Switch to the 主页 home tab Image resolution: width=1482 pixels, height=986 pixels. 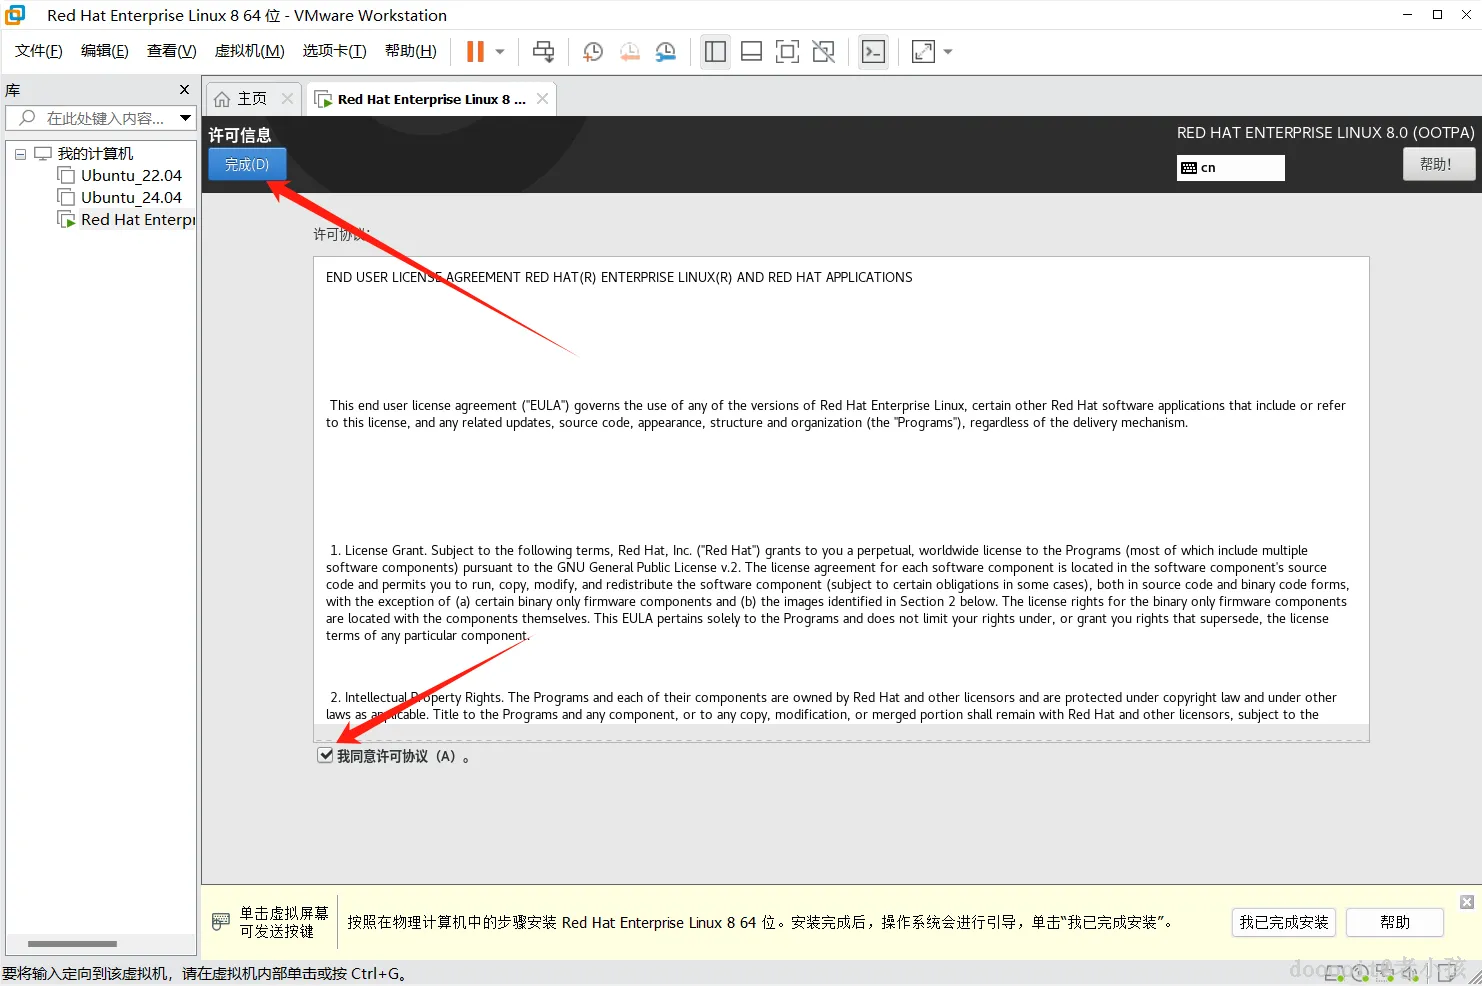point(251,99)
